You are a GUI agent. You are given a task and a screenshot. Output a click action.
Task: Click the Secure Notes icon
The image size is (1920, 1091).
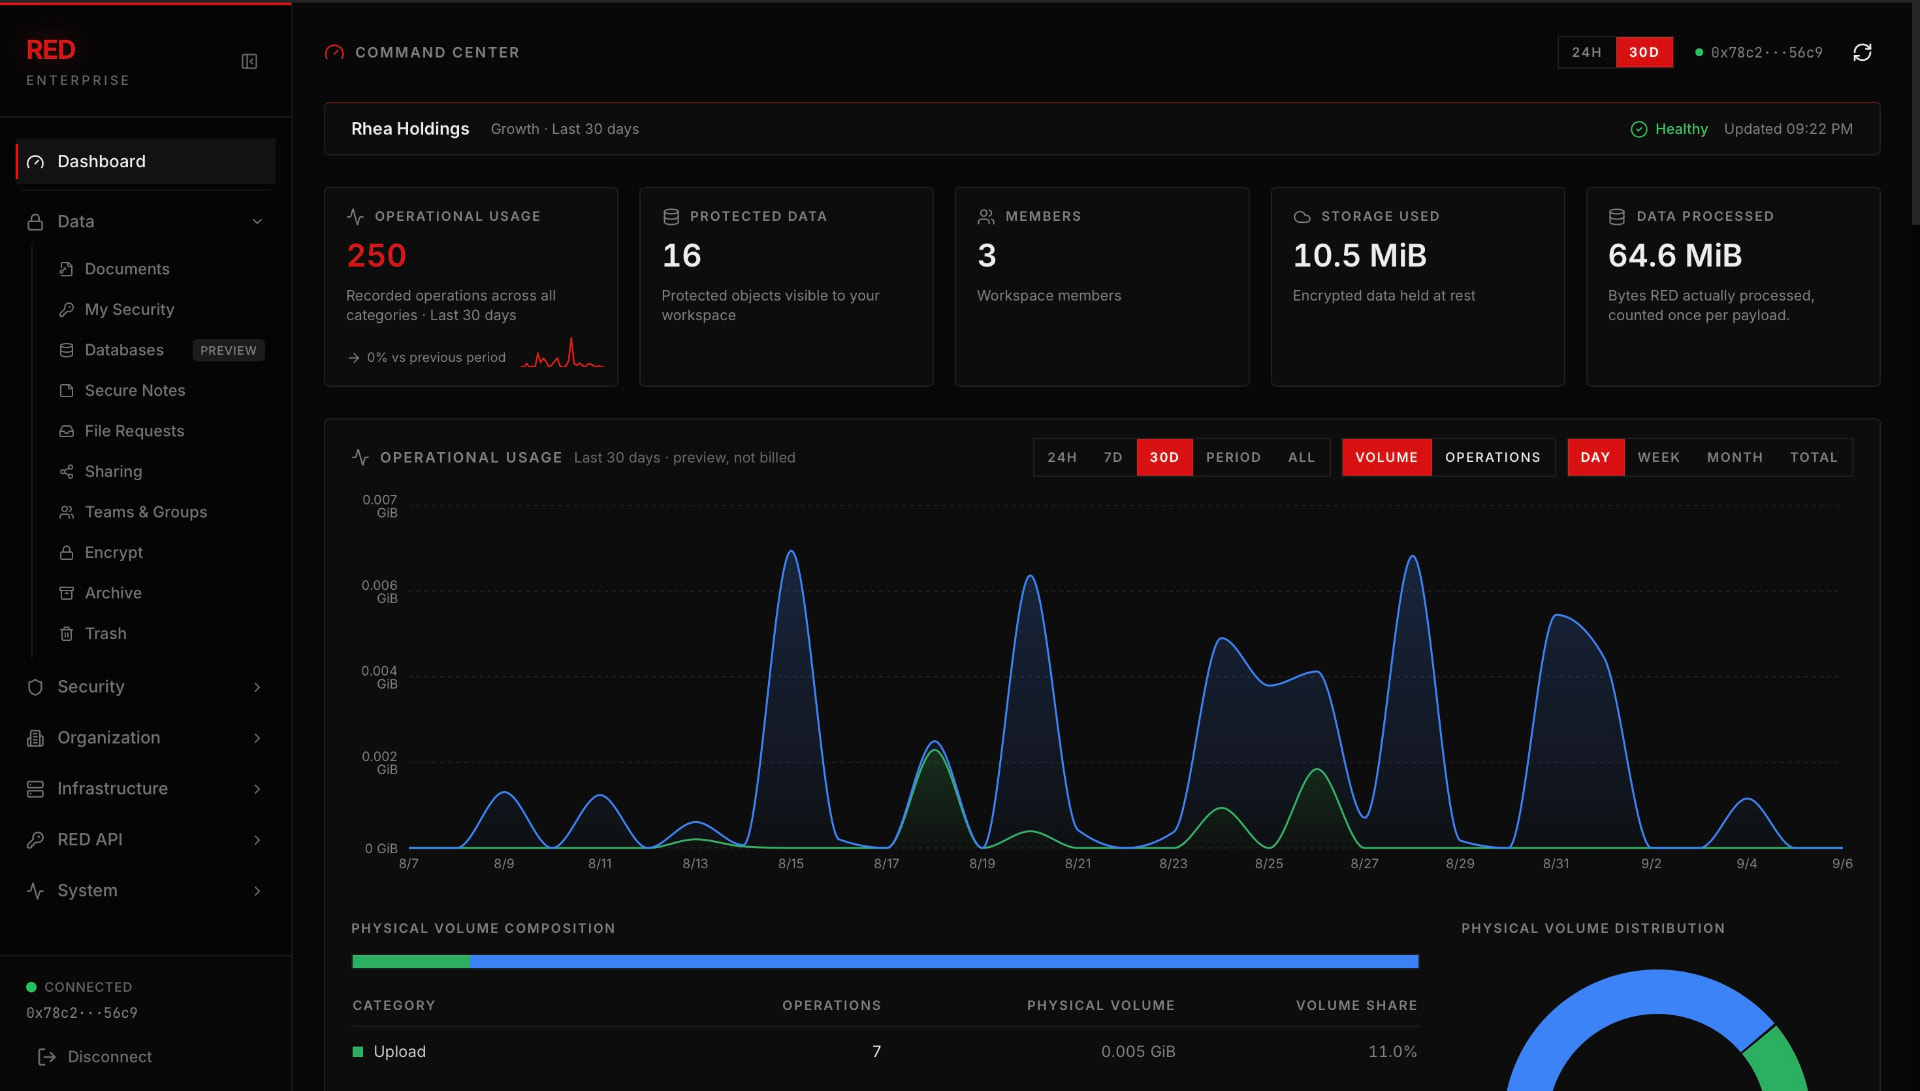[x=67, y=391]
